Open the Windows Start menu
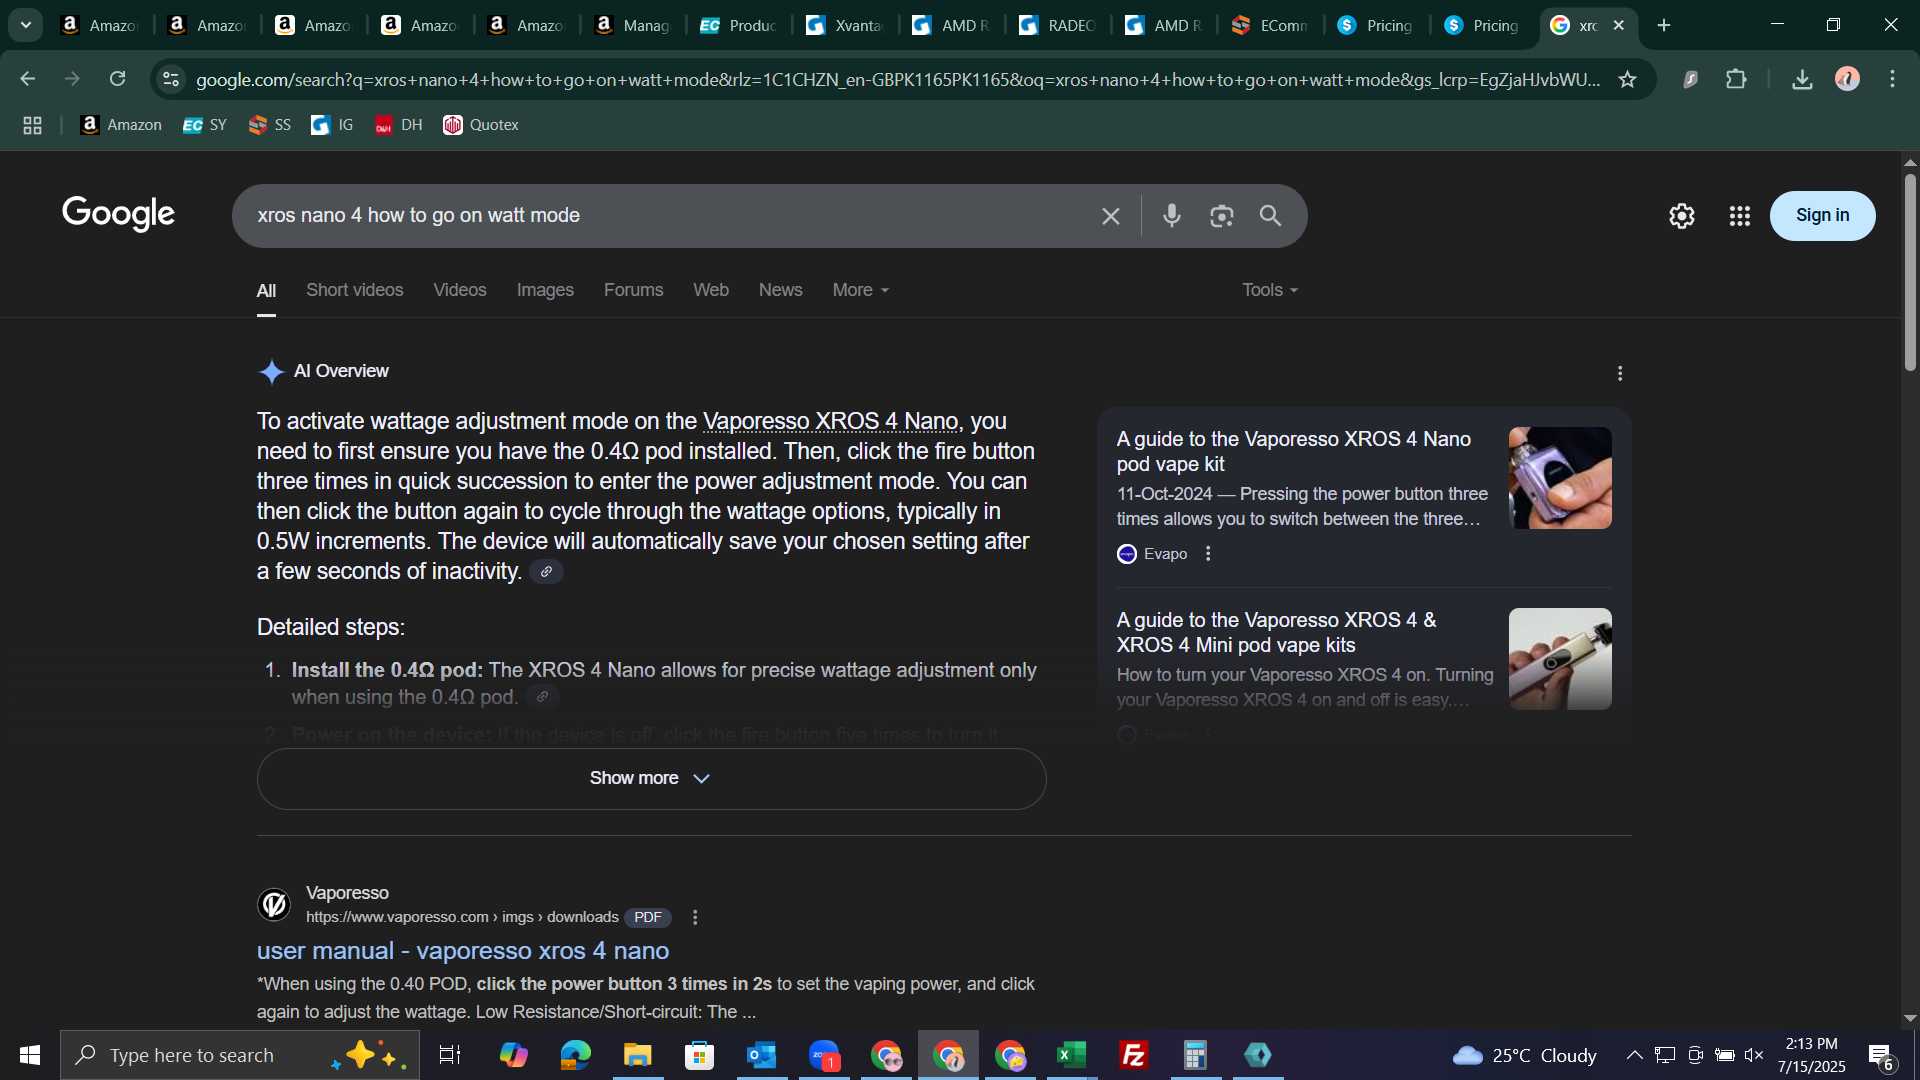 (x=29, y=1055)
